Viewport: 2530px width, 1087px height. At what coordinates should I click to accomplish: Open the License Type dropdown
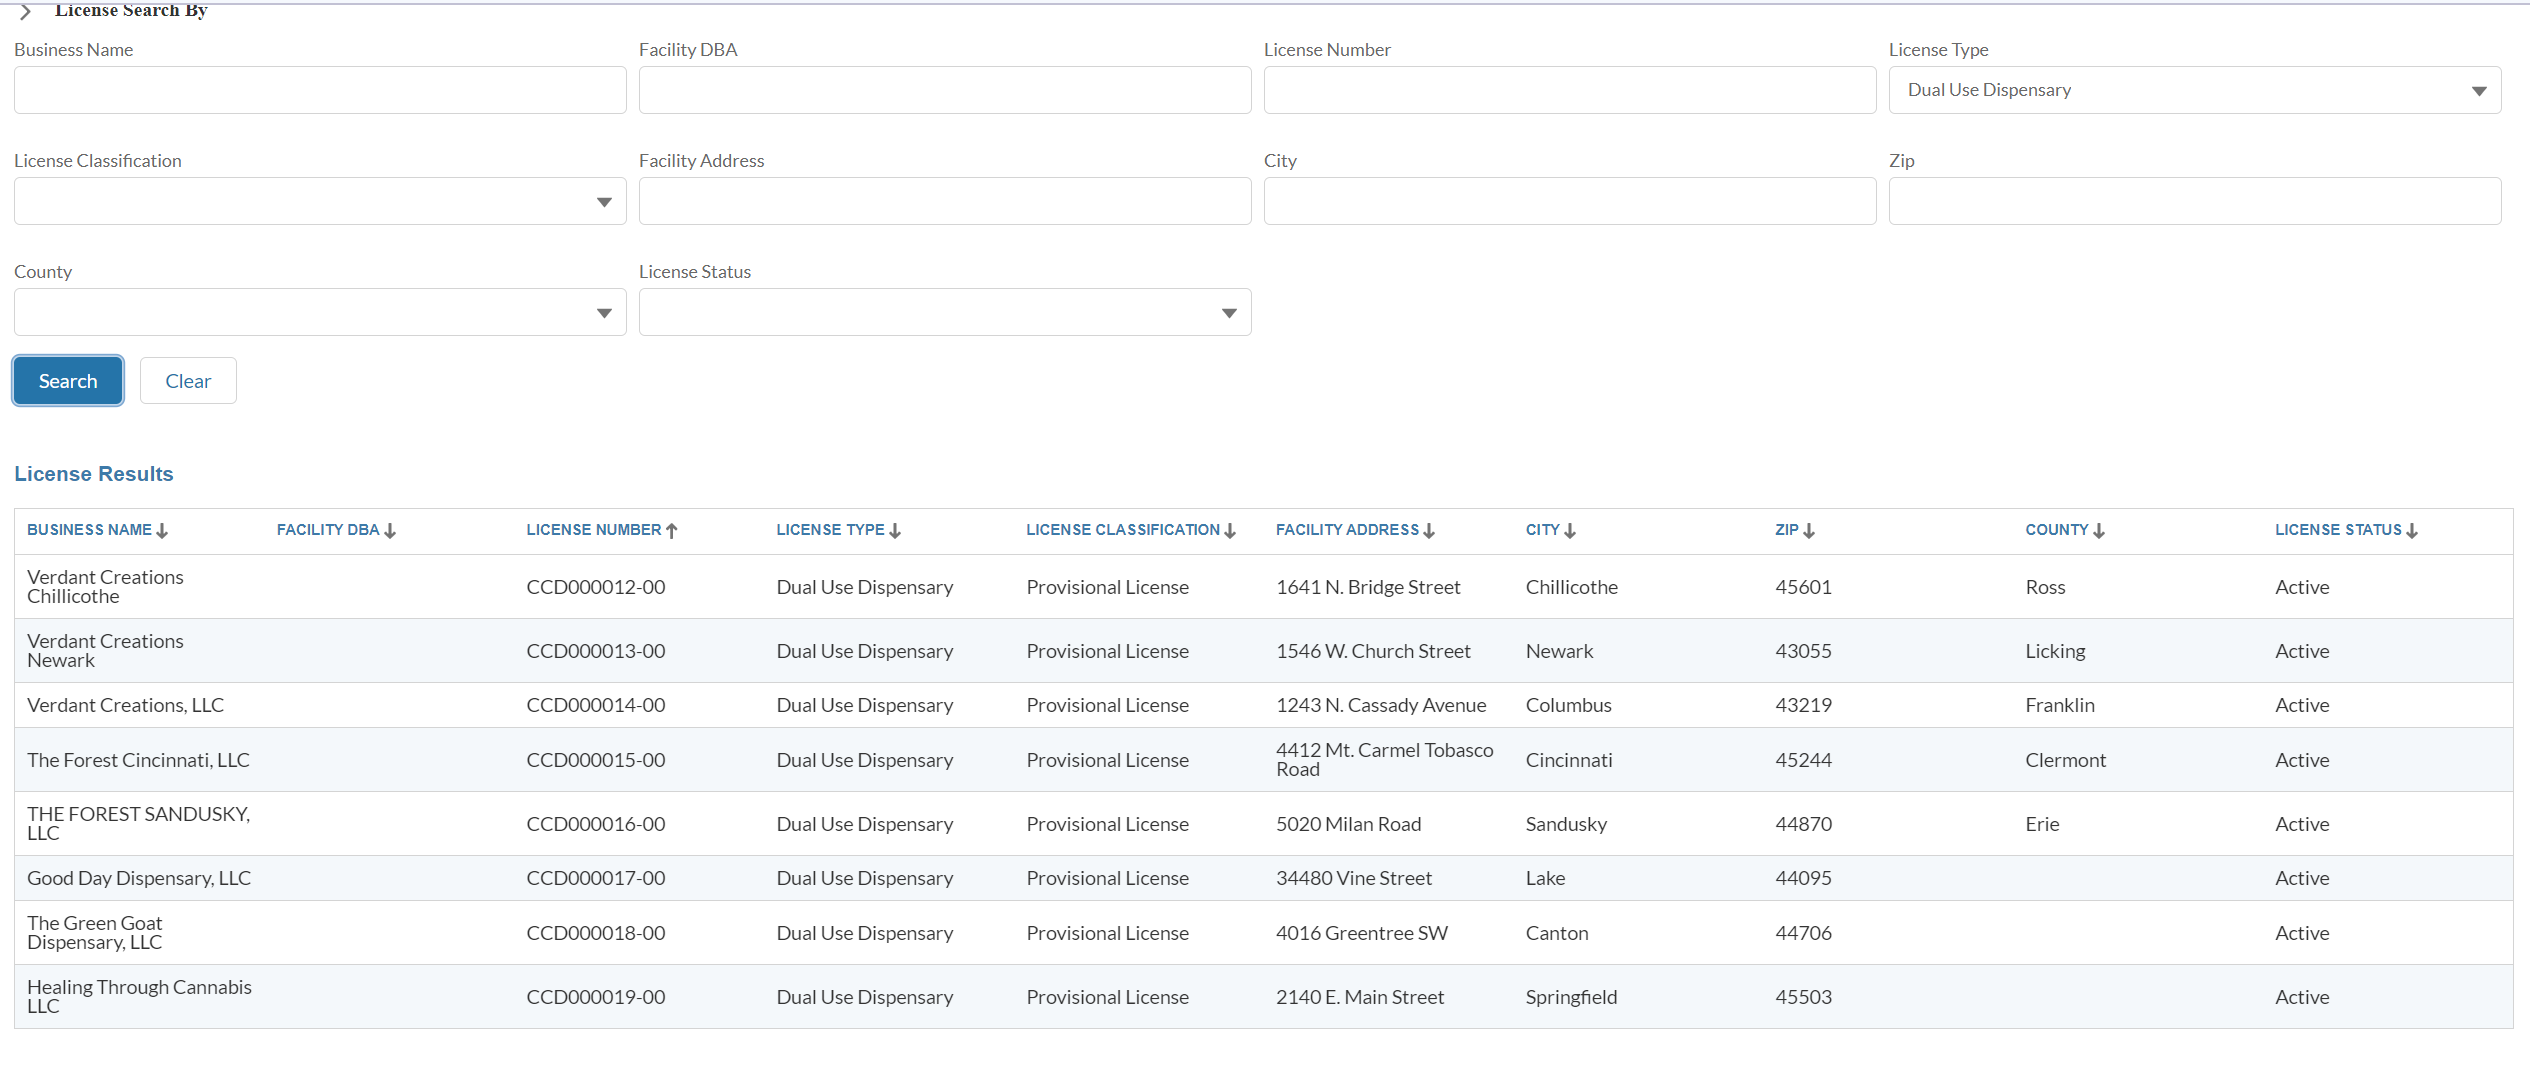pos(2195,90)
